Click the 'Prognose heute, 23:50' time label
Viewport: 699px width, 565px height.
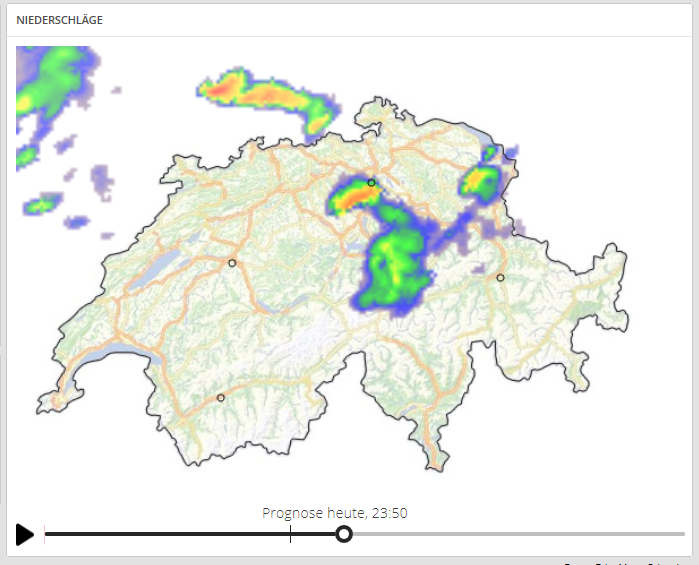pos(335,513)
